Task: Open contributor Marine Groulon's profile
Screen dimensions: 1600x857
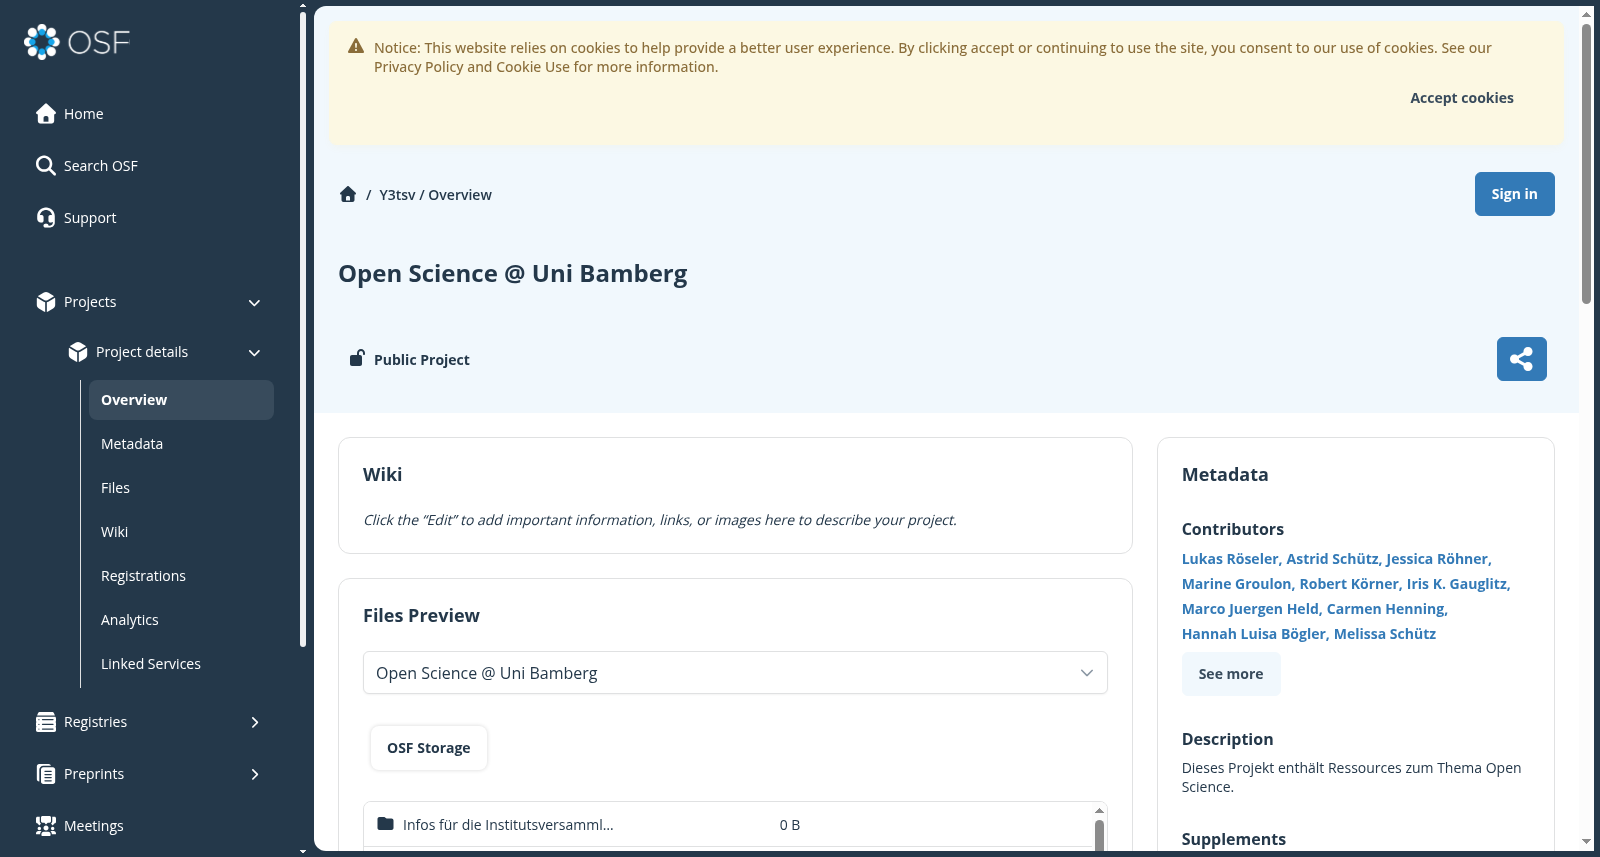Action: coord(1237,584)
